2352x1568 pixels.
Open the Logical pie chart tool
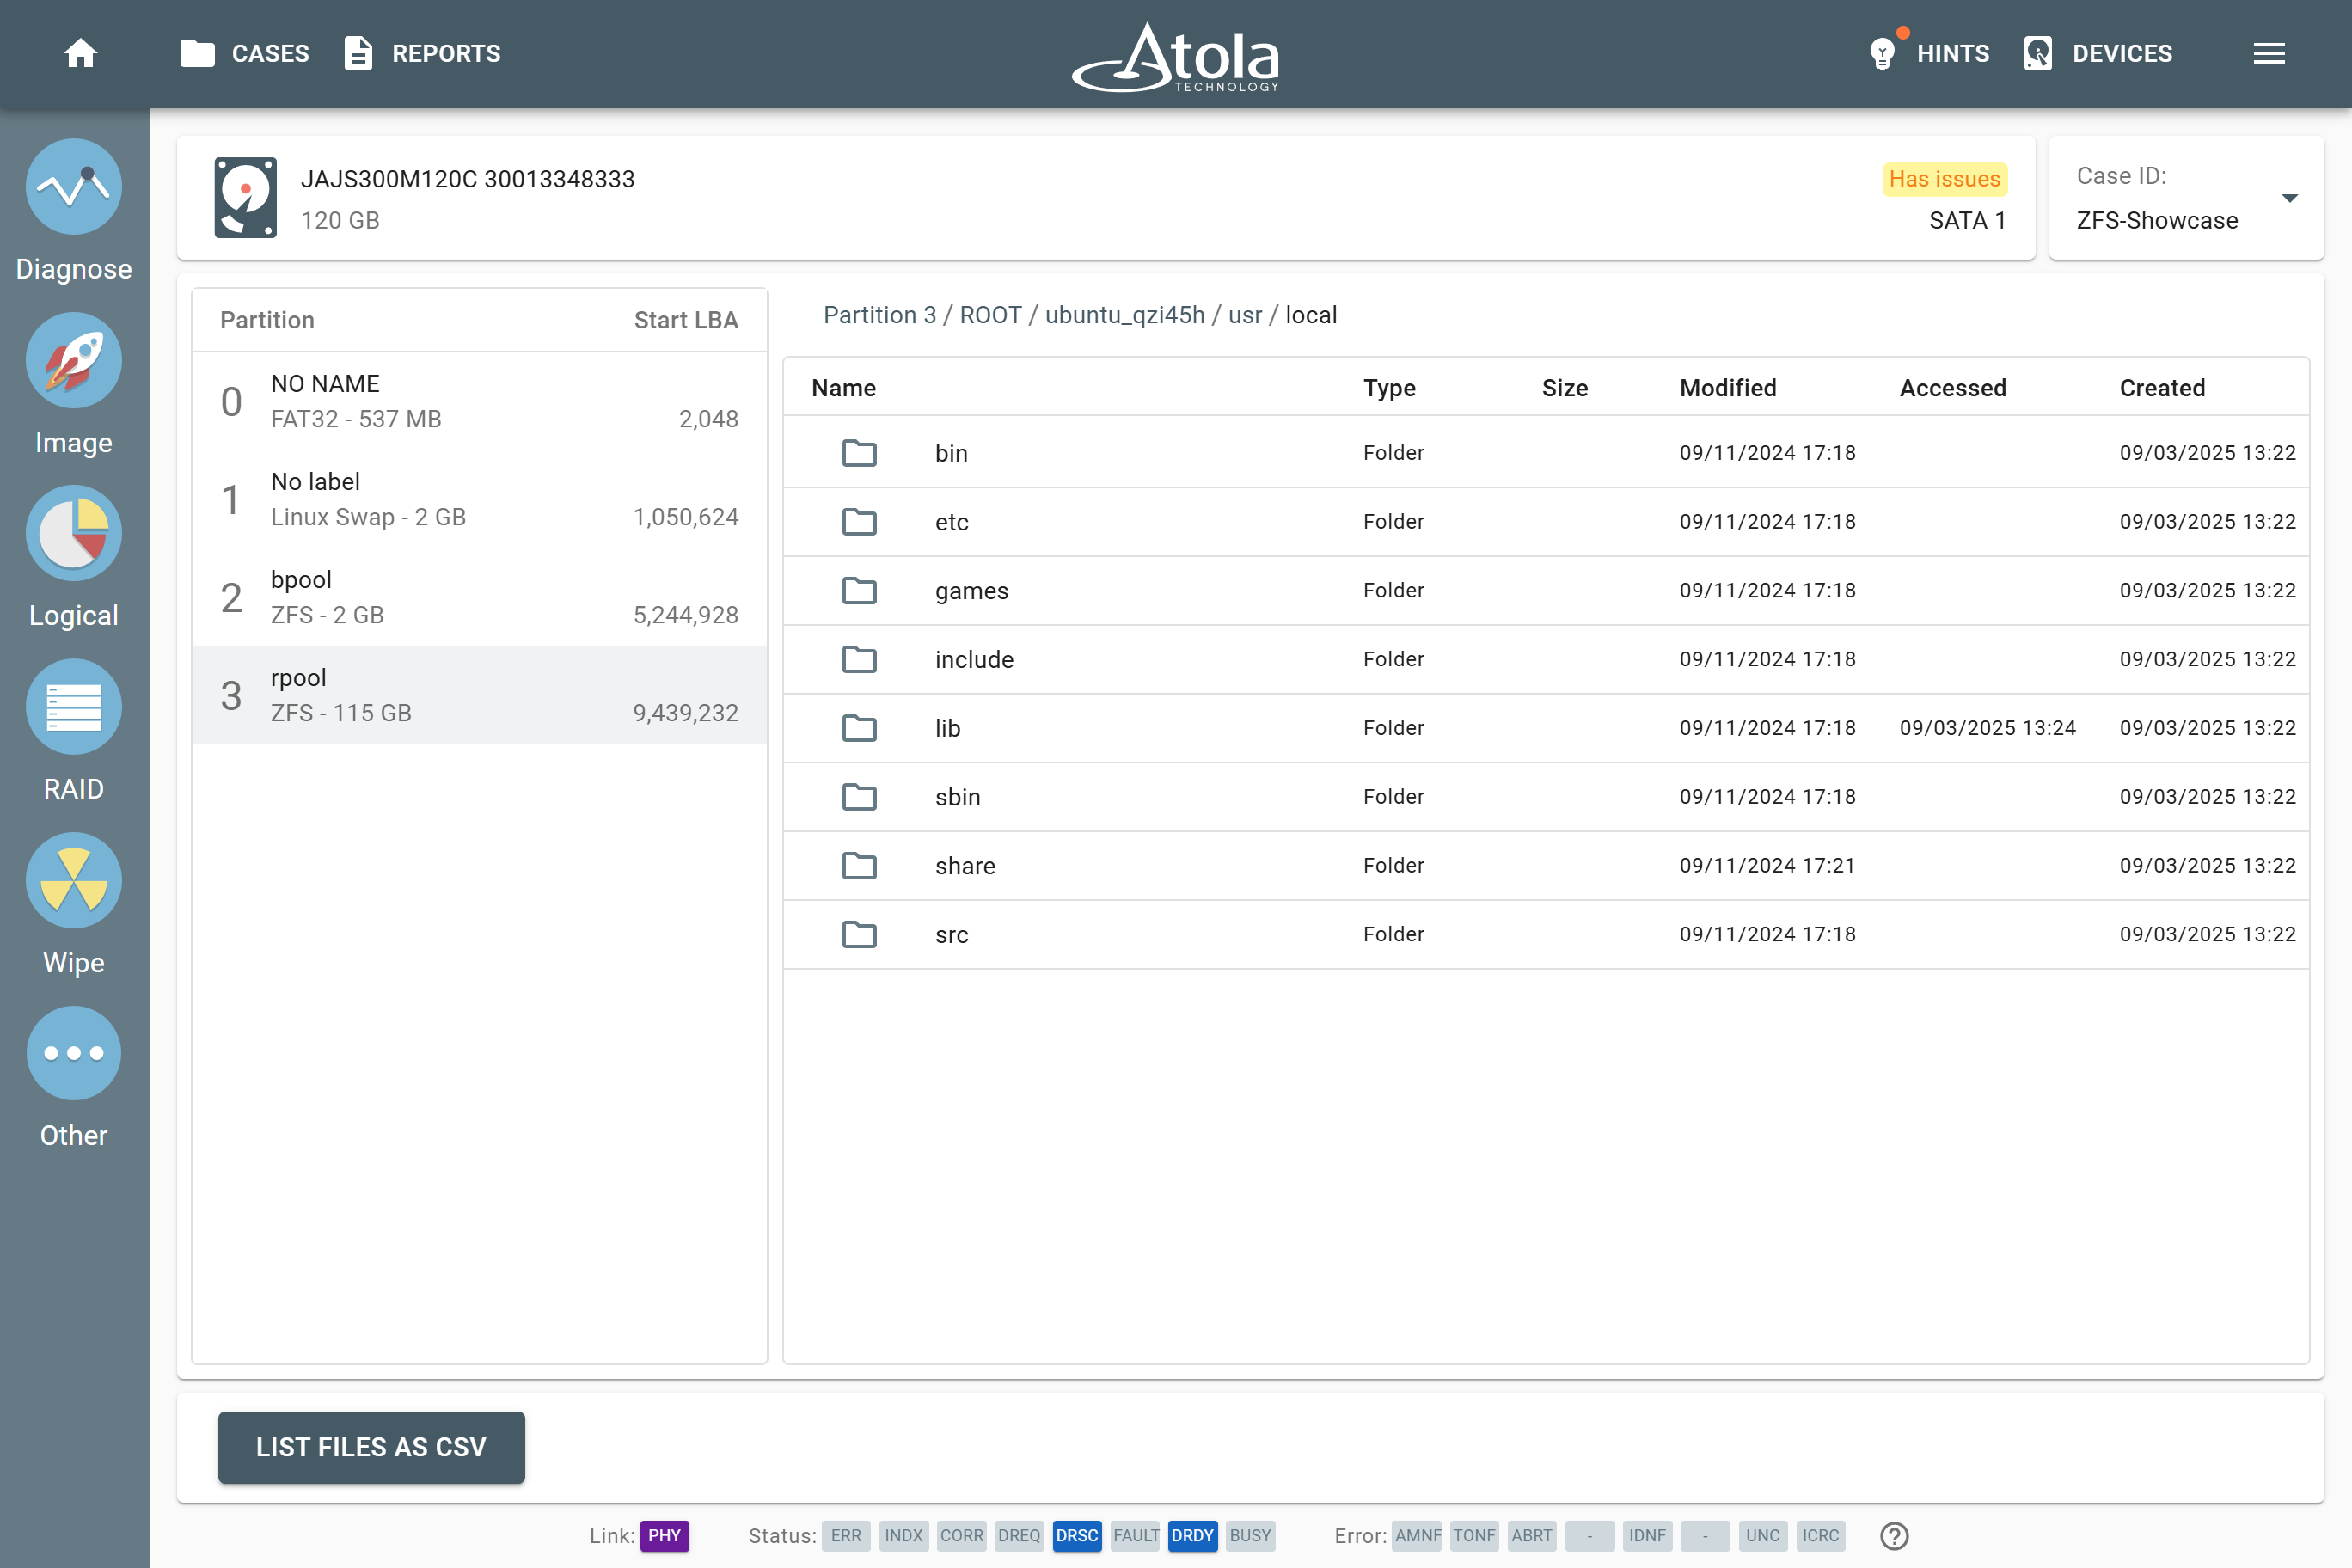point(74,533)
